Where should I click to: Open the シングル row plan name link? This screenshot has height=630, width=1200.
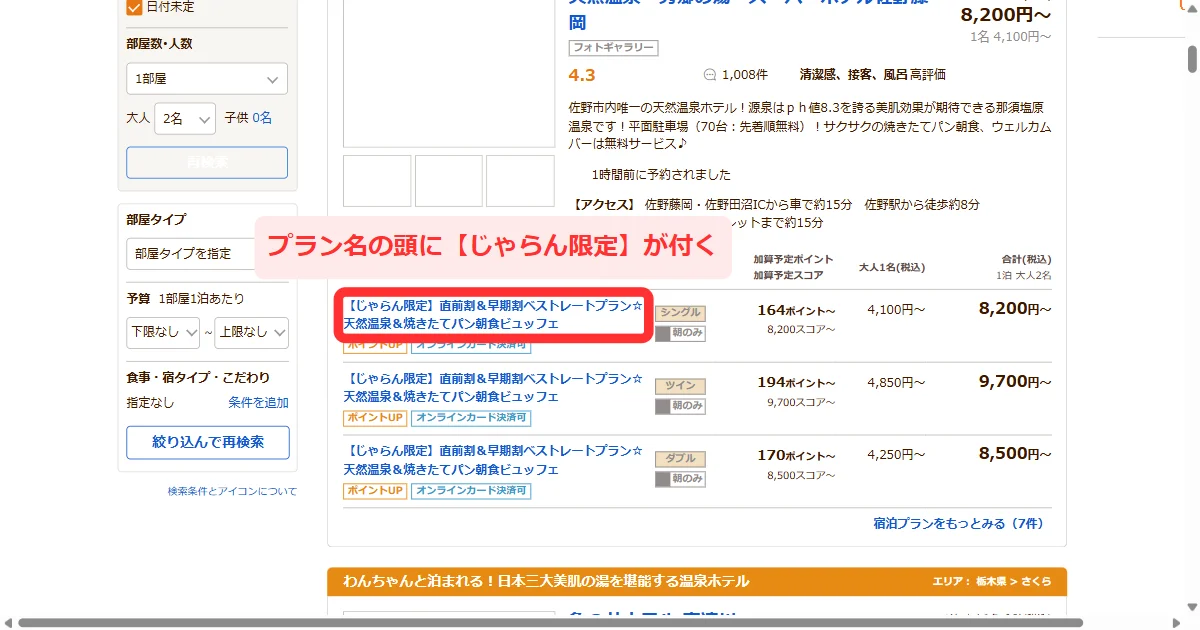(493, 314)
